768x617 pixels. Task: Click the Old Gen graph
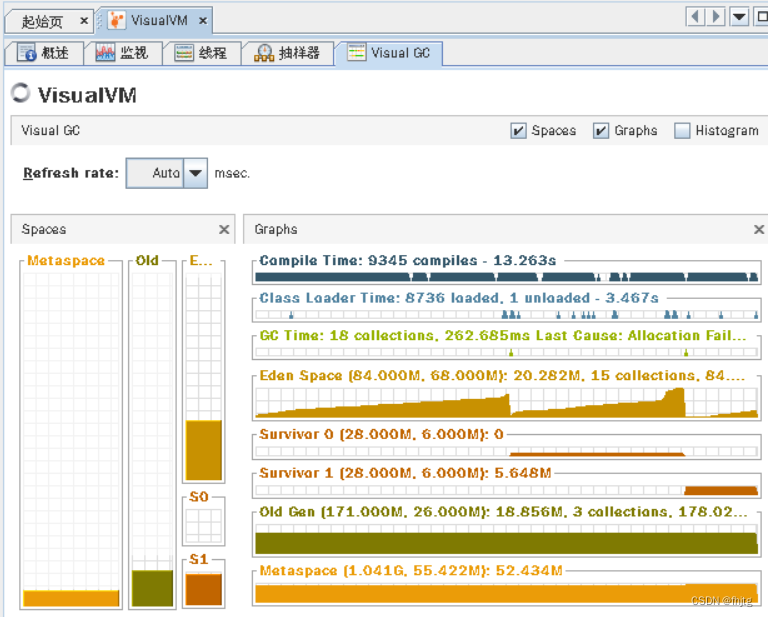point(506,539)
